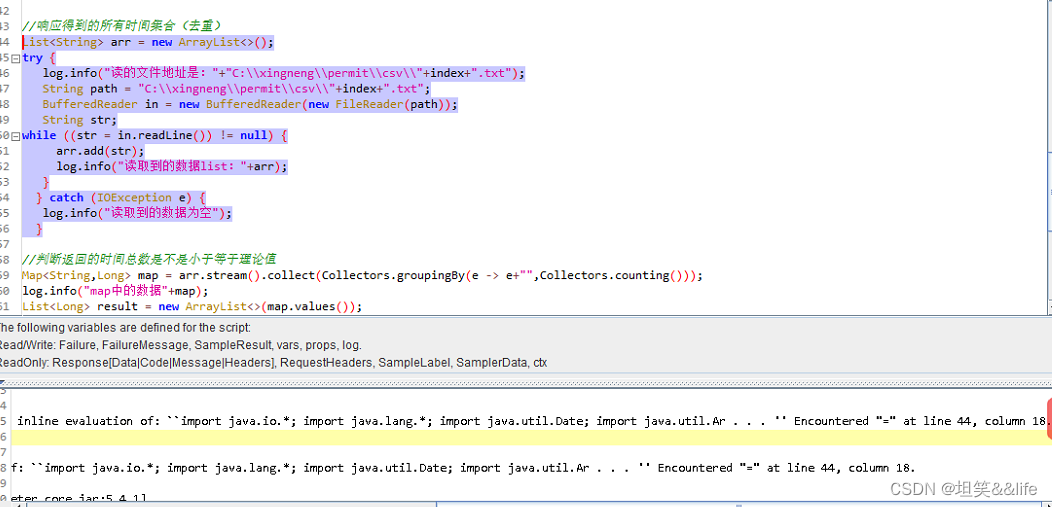Click the log line ending 'line 44, column 18.'
Screen dimensions: 1052x507
(463, 468)
